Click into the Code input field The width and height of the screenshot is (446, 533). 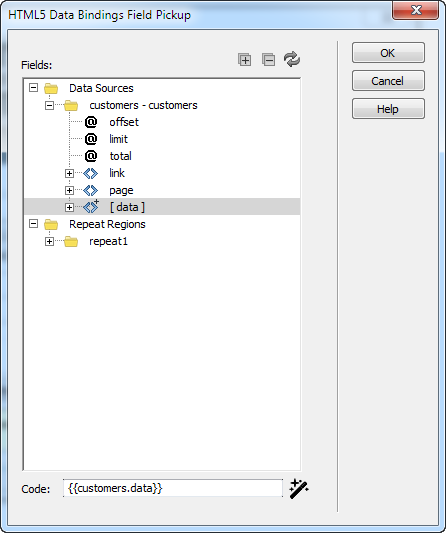[173, 488]
